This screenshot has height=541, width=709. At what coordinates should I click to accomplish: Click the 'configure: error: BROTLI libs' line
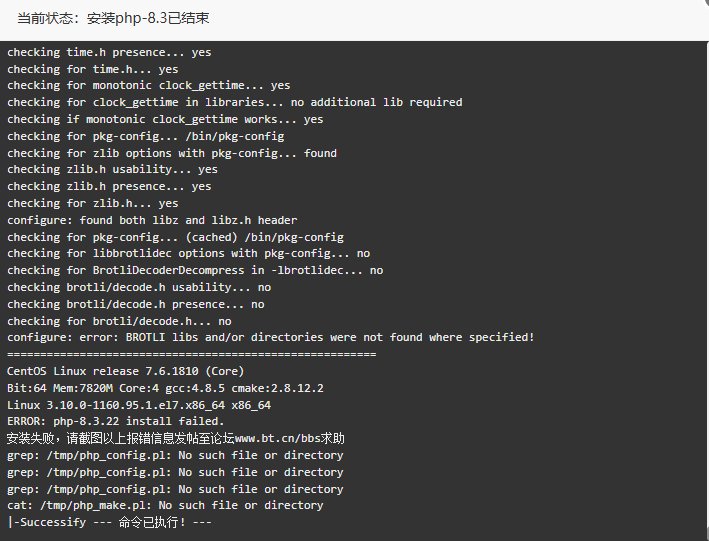coord(270,337)
